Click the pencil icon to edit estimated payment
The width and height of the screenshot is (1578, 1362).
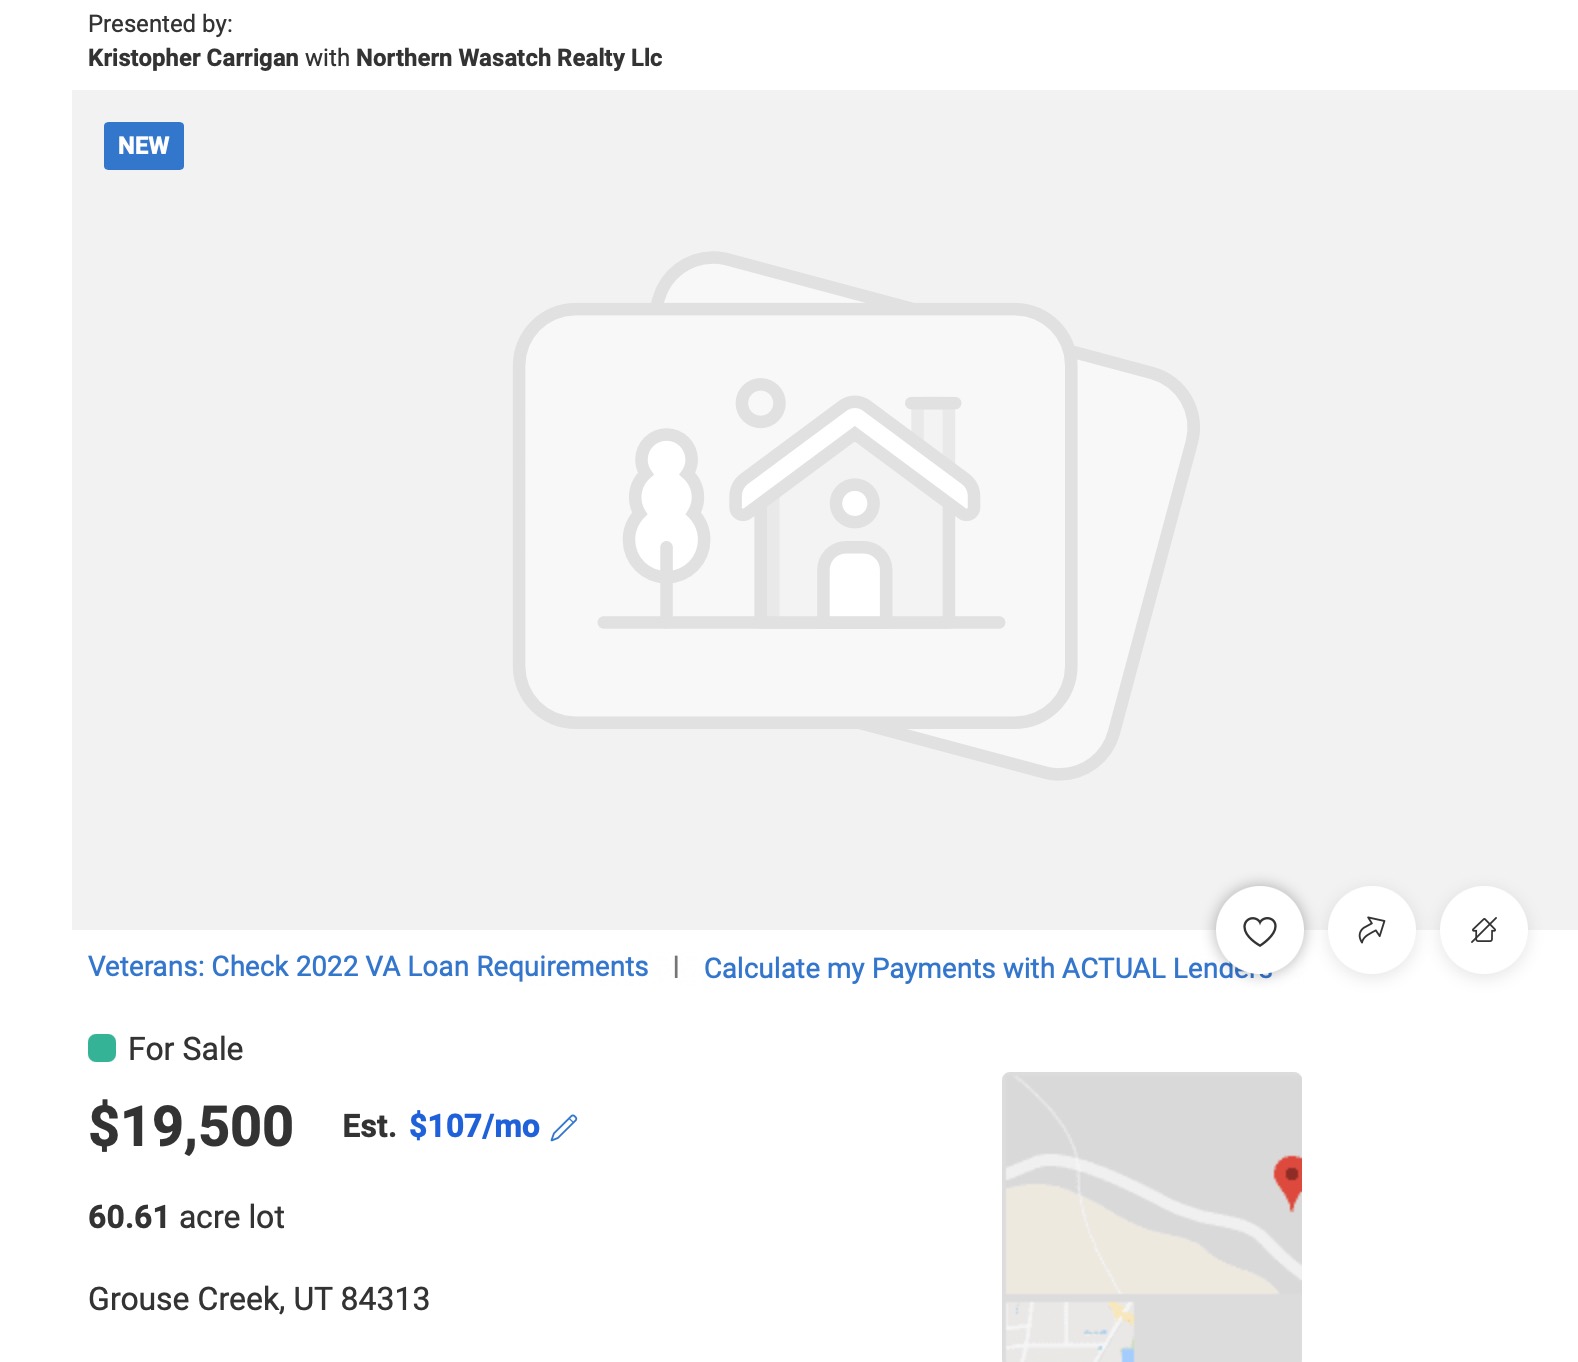click(564, 1127)
